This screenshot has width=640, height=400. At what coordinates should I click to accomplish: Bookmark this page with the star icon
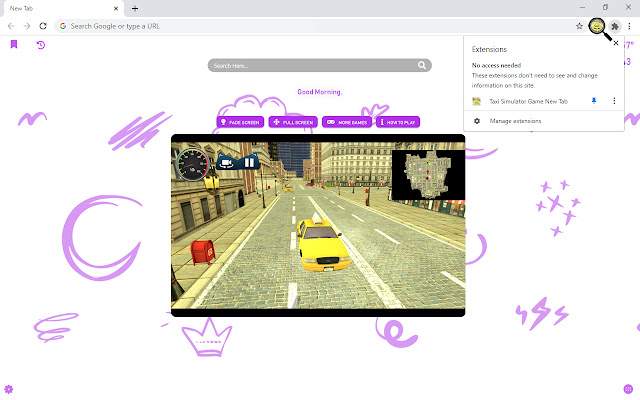(x=579, y=26)
